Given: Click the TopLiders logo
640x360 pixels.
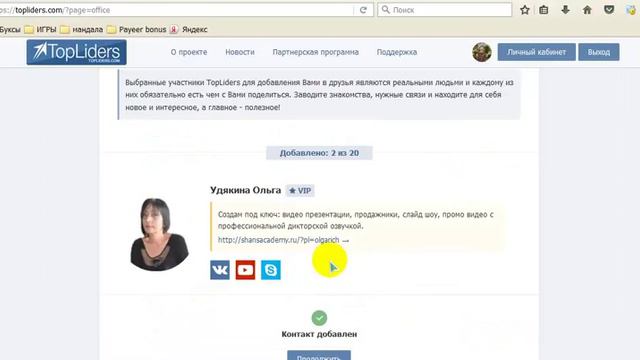Looking at the screenshot, I should pos(76,52).
